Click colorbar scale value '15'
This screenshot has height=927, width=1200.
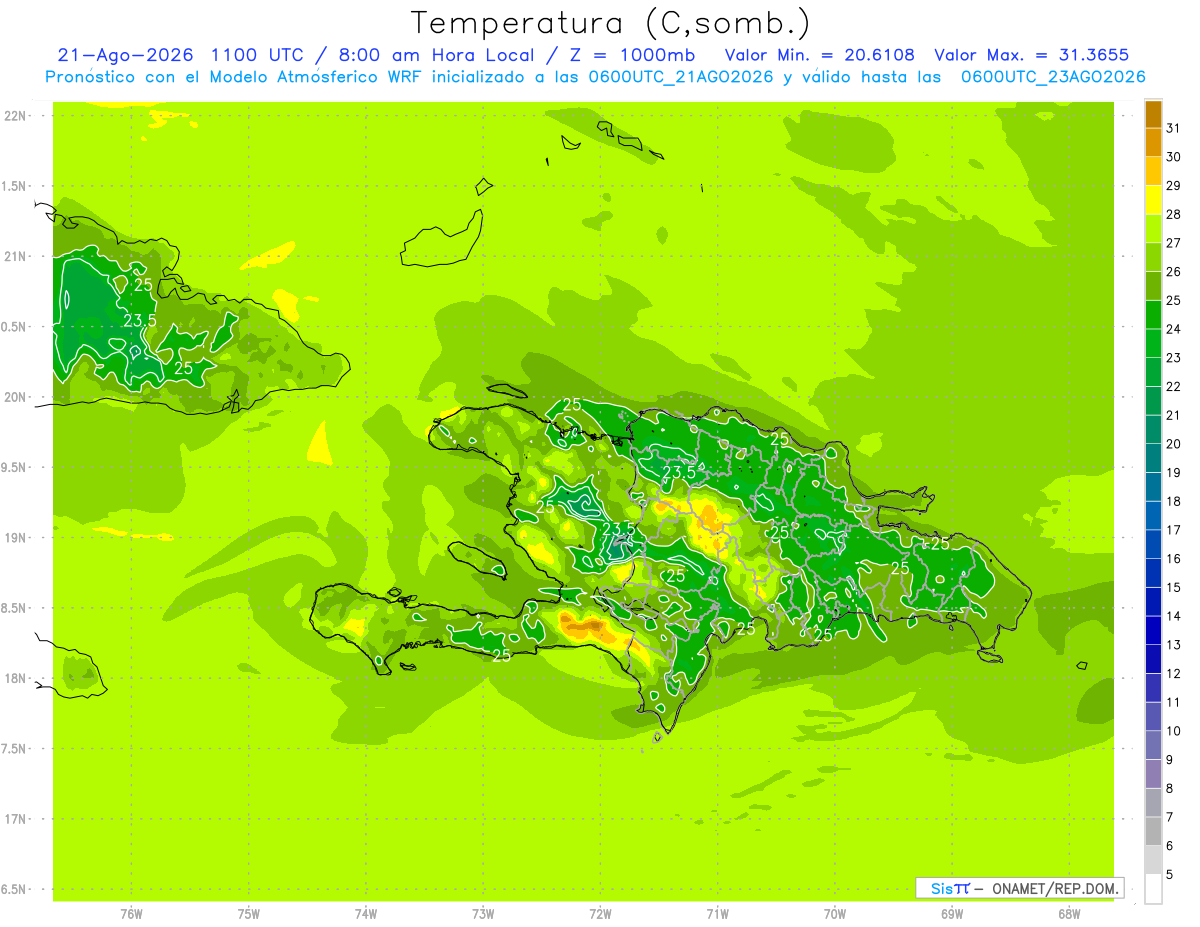click(1173, 588)
